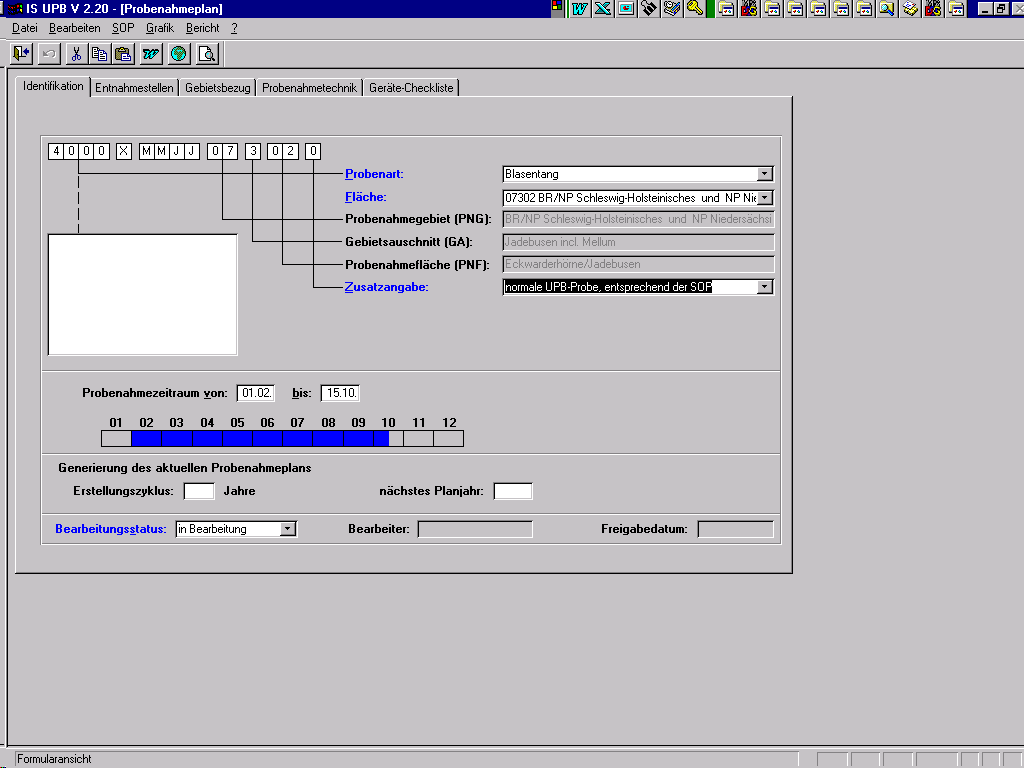Expand the Zusatzangabe dropdown

click(x=765, y=287)
